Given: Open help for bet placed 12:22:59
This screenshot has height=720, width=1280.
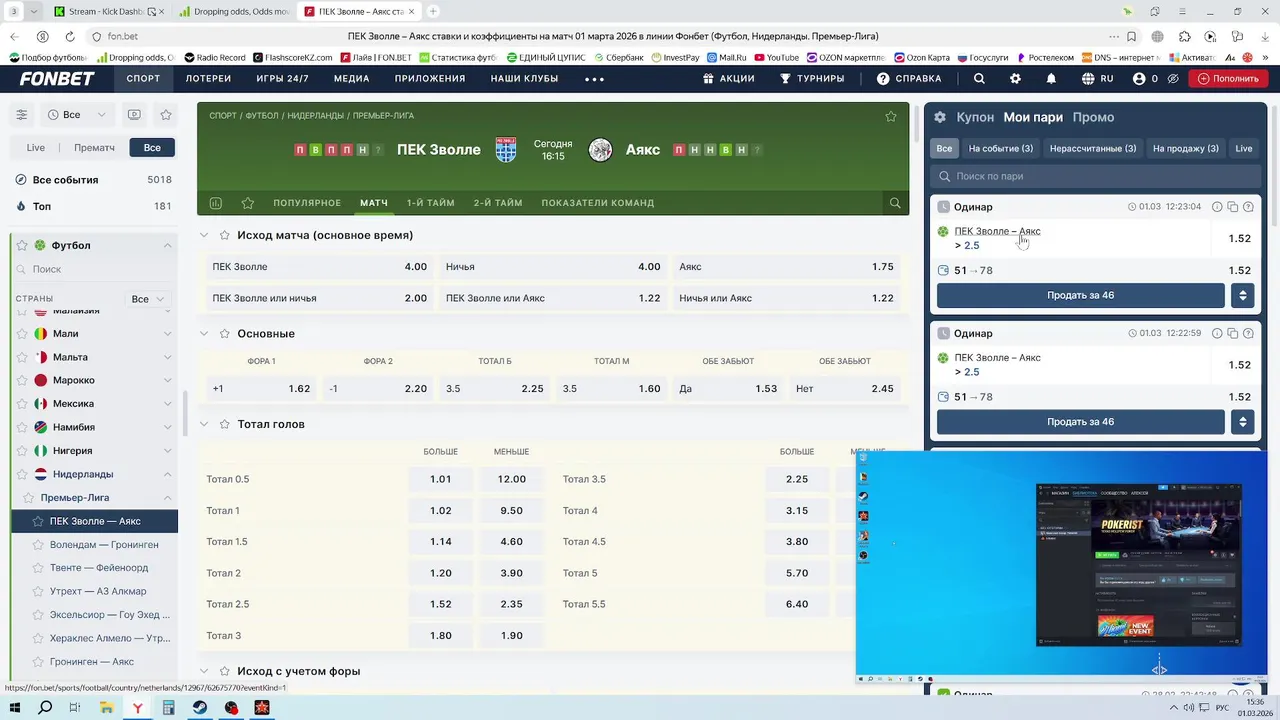Looking at the screenshot, I should (1248, 333).
